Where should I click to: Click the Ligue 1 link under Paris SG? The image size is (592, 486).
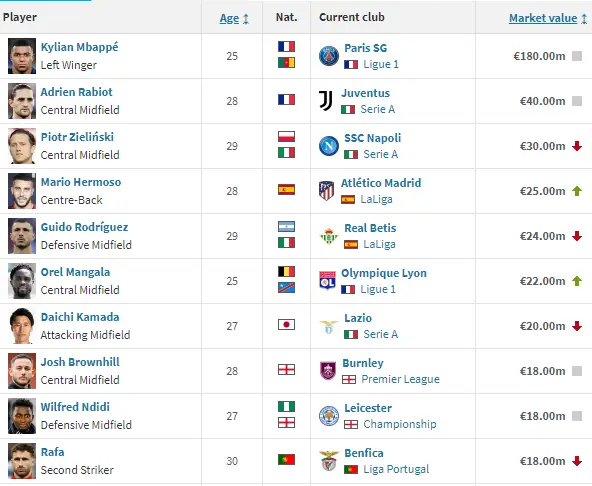tap(381, 64)
